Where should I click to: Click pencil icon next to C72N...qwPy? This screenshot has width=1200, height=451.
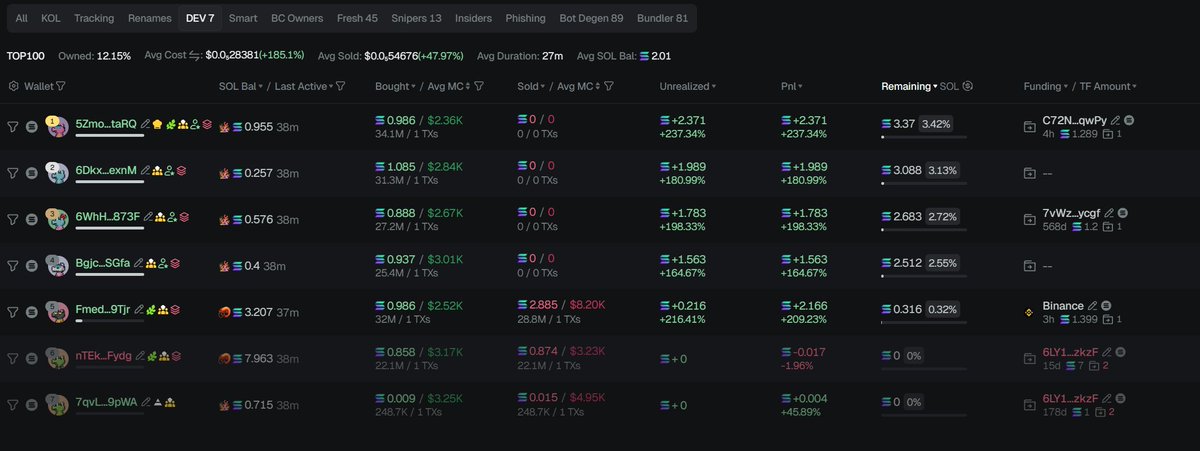(x=1116, y=120)
